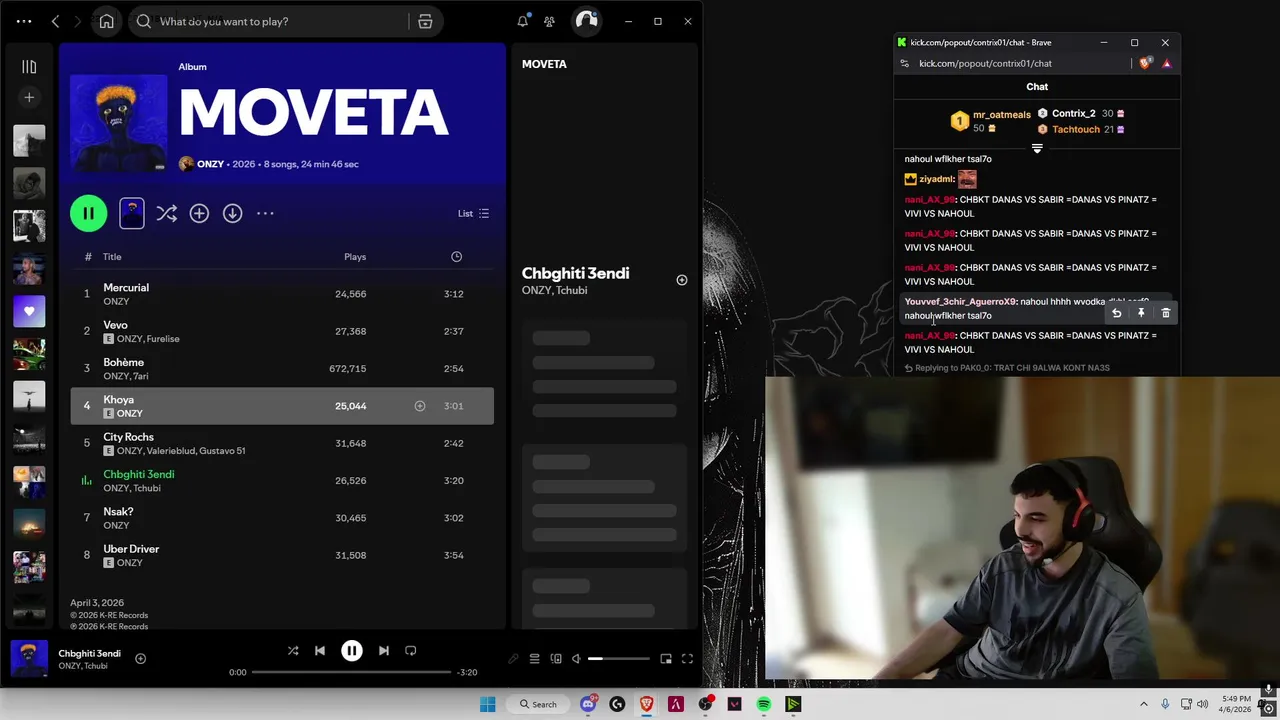Screen dimensions: 1280x720
Task: Open the three-dot Spotify app menu
Action: (24, 21)
